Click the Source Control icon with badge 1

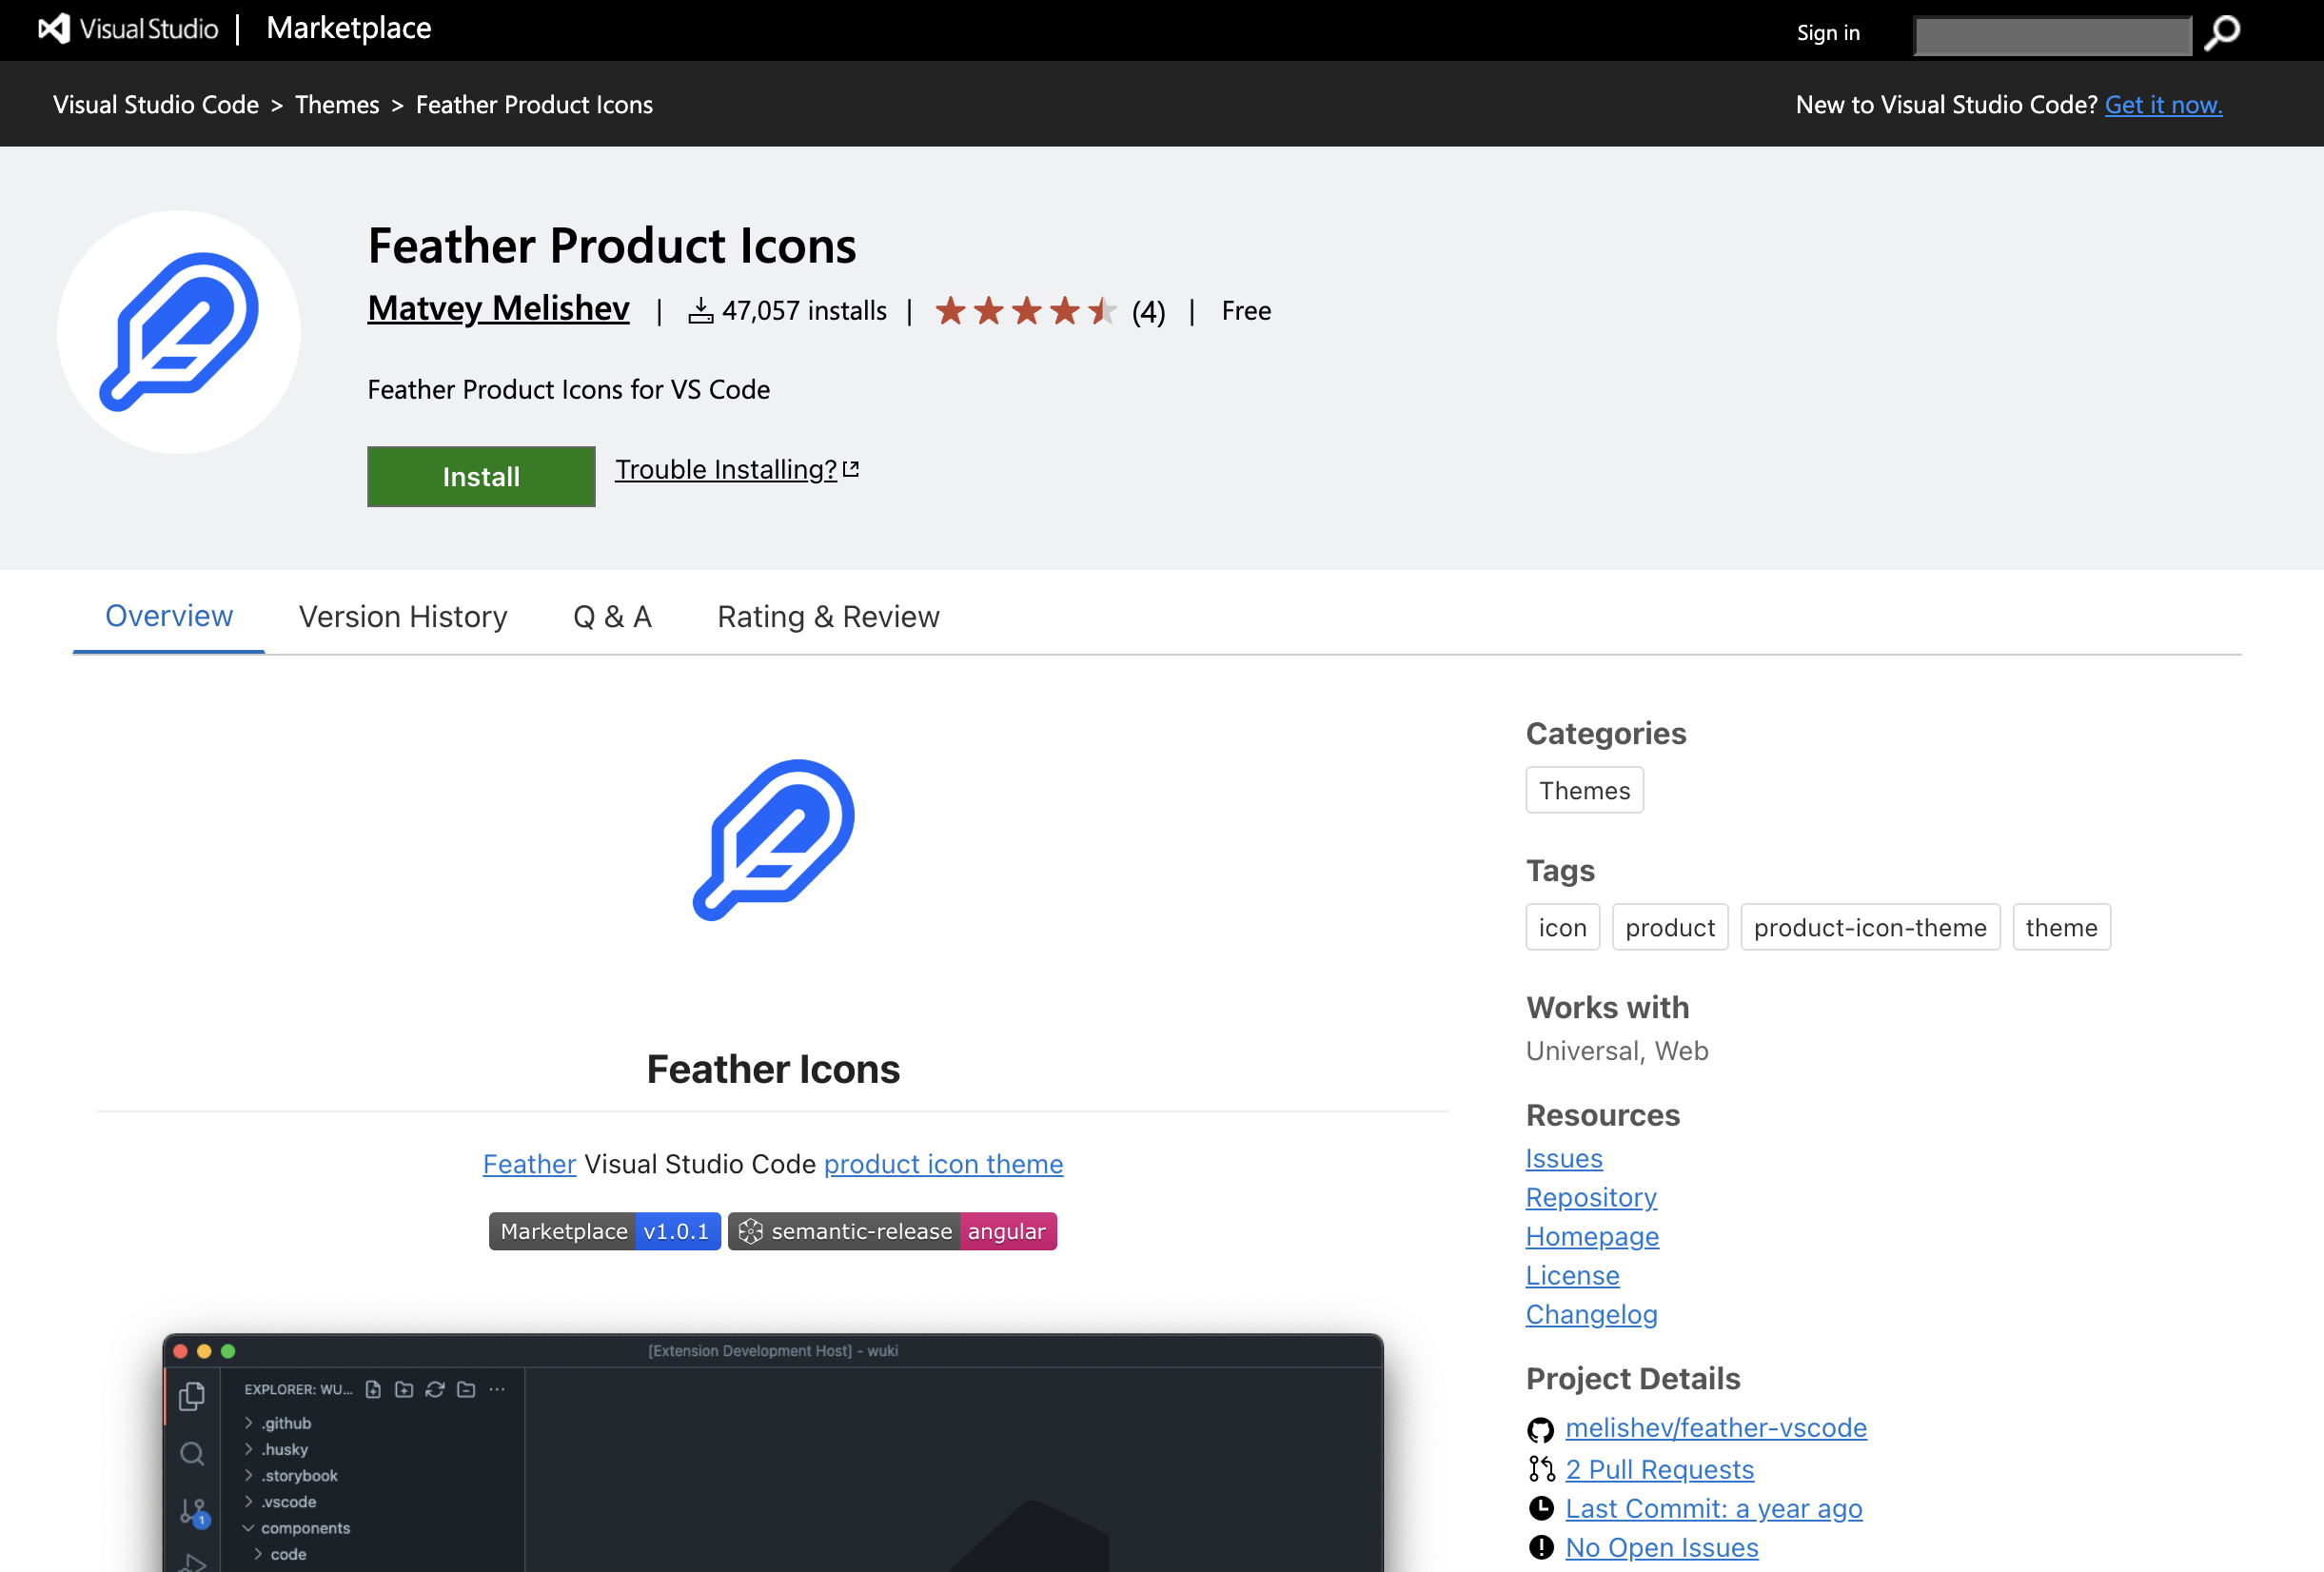point(193,1514)
